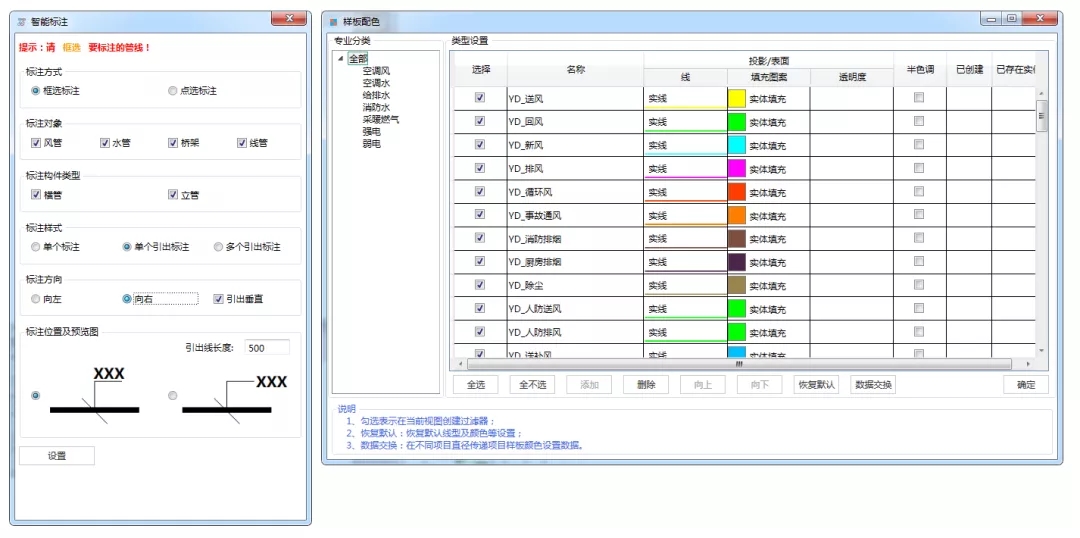This screenshot has width=1080, height=538.
Task: Click the 全不选 button
Action: 532,385
